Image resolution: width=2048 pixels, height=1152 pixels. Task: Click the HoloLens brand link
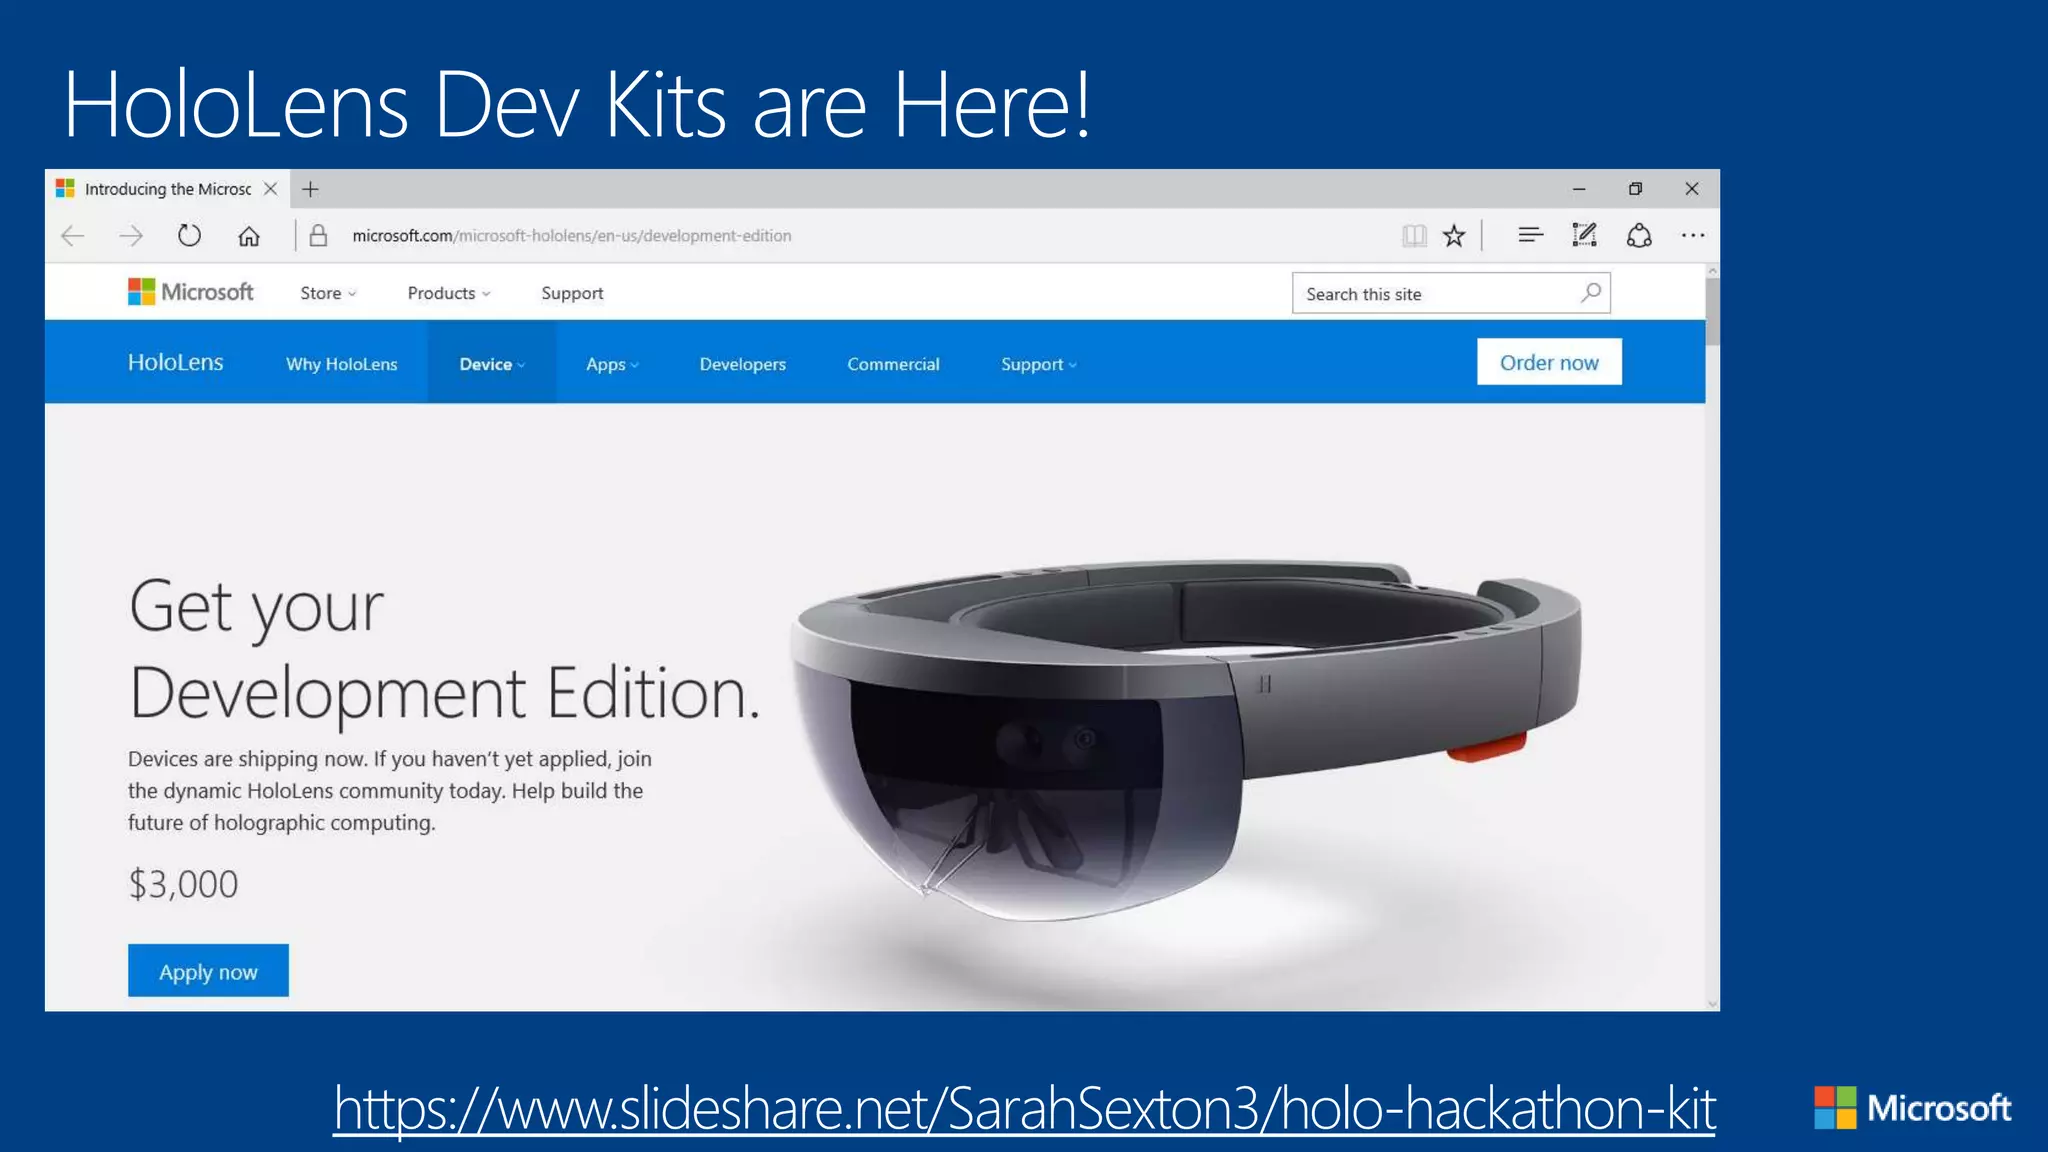pyautogui.click(x=176, y=362)
